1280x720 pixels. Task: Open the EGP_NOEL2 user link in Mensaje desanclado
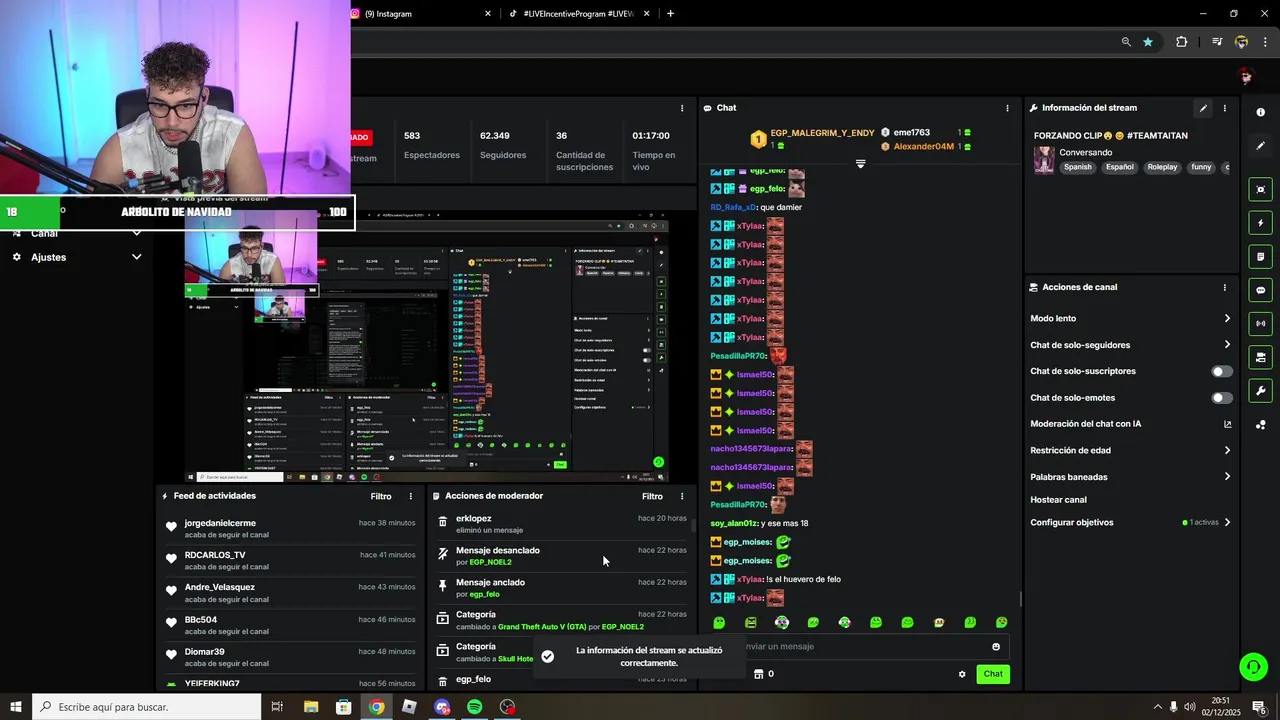tap(490, 562)
